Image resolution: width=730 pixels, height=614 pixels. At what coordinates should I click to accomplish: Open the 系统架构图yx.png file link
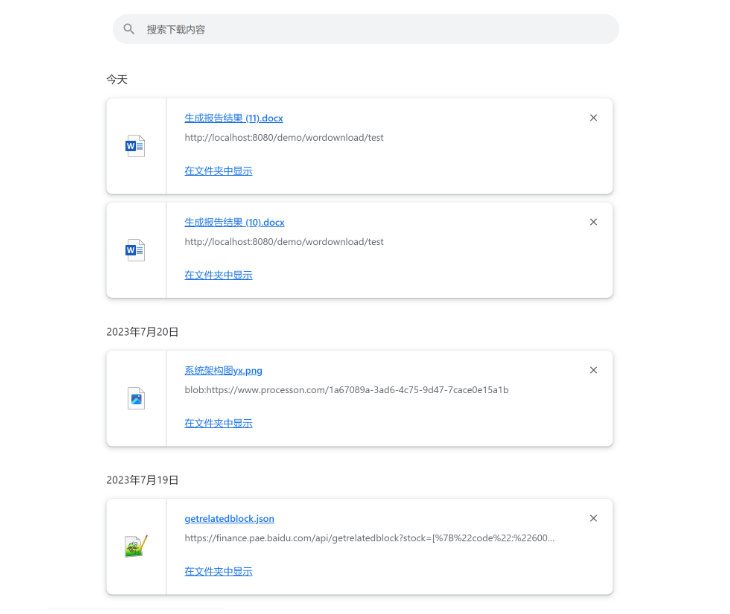223,370
